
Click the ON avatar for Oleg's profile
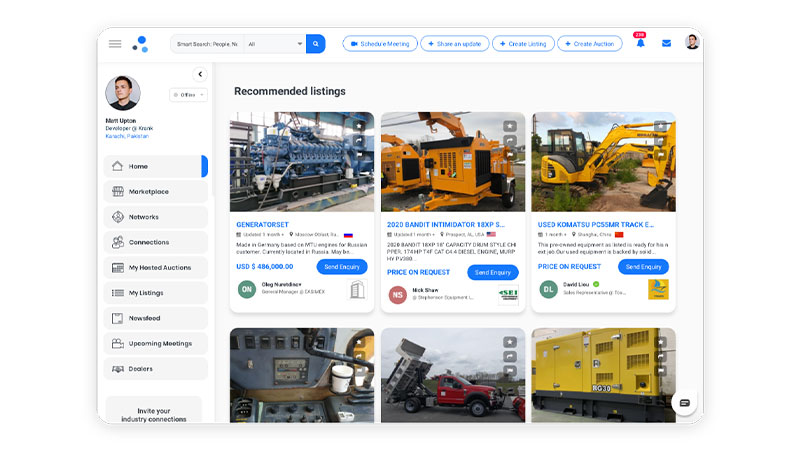[247, 289]
